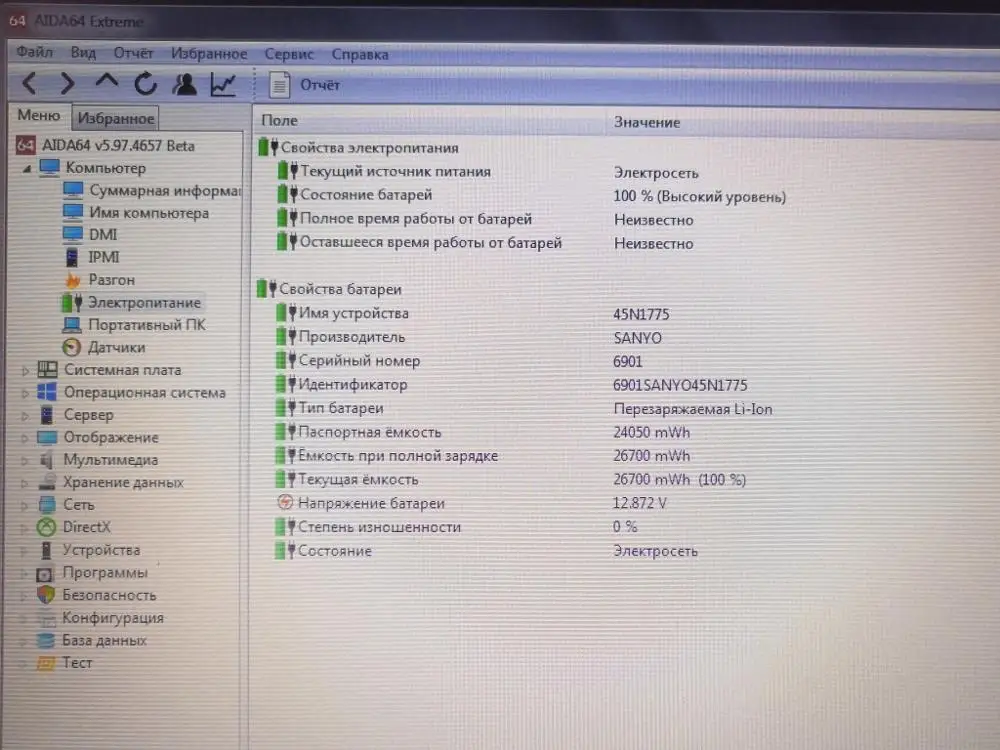Expand the Отображение node
1000x750 pixels.
pyautogui.click(x=25, y=438)
